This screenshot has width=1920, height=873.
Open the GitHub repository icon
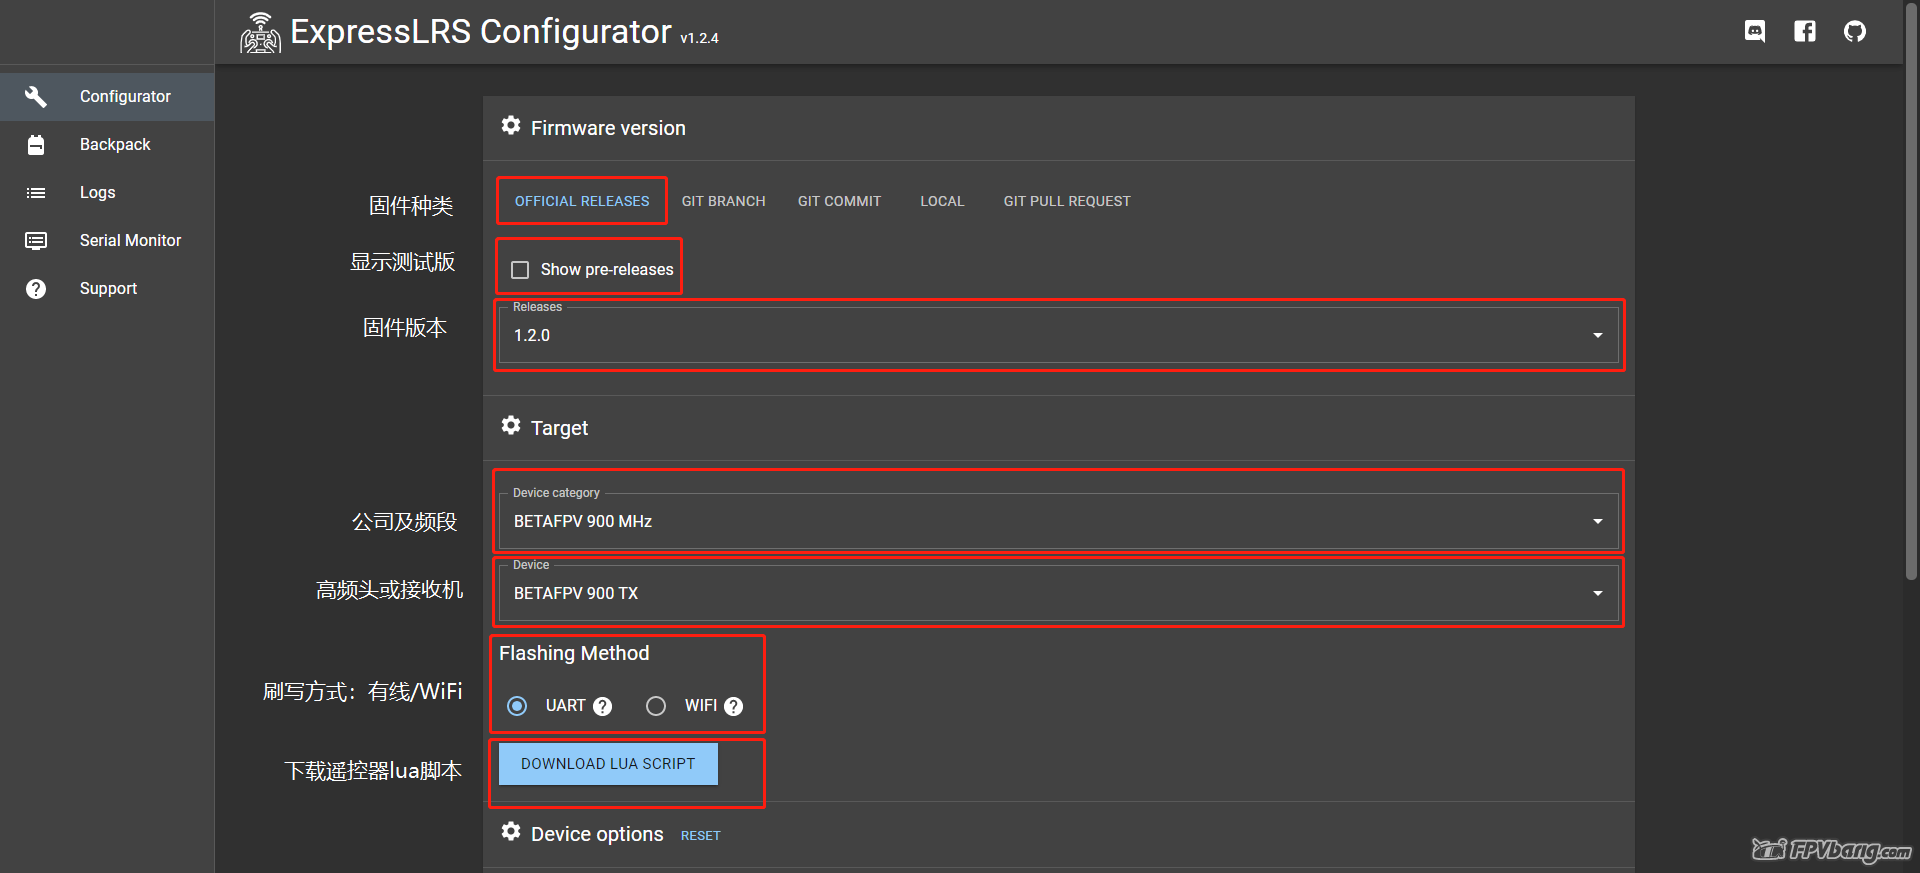(1855, 31)
